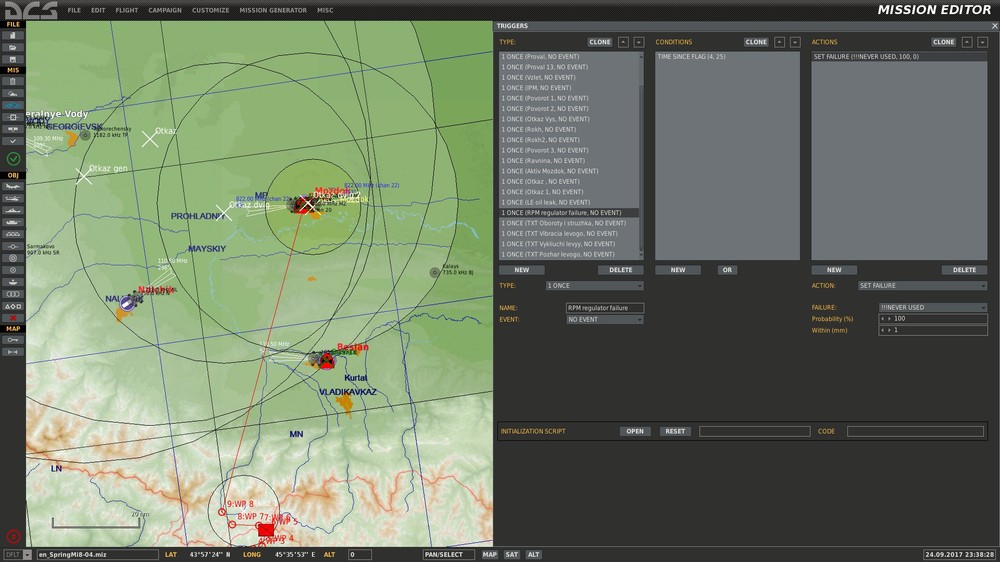Clone the selected trigger

[x=599, y=42]
